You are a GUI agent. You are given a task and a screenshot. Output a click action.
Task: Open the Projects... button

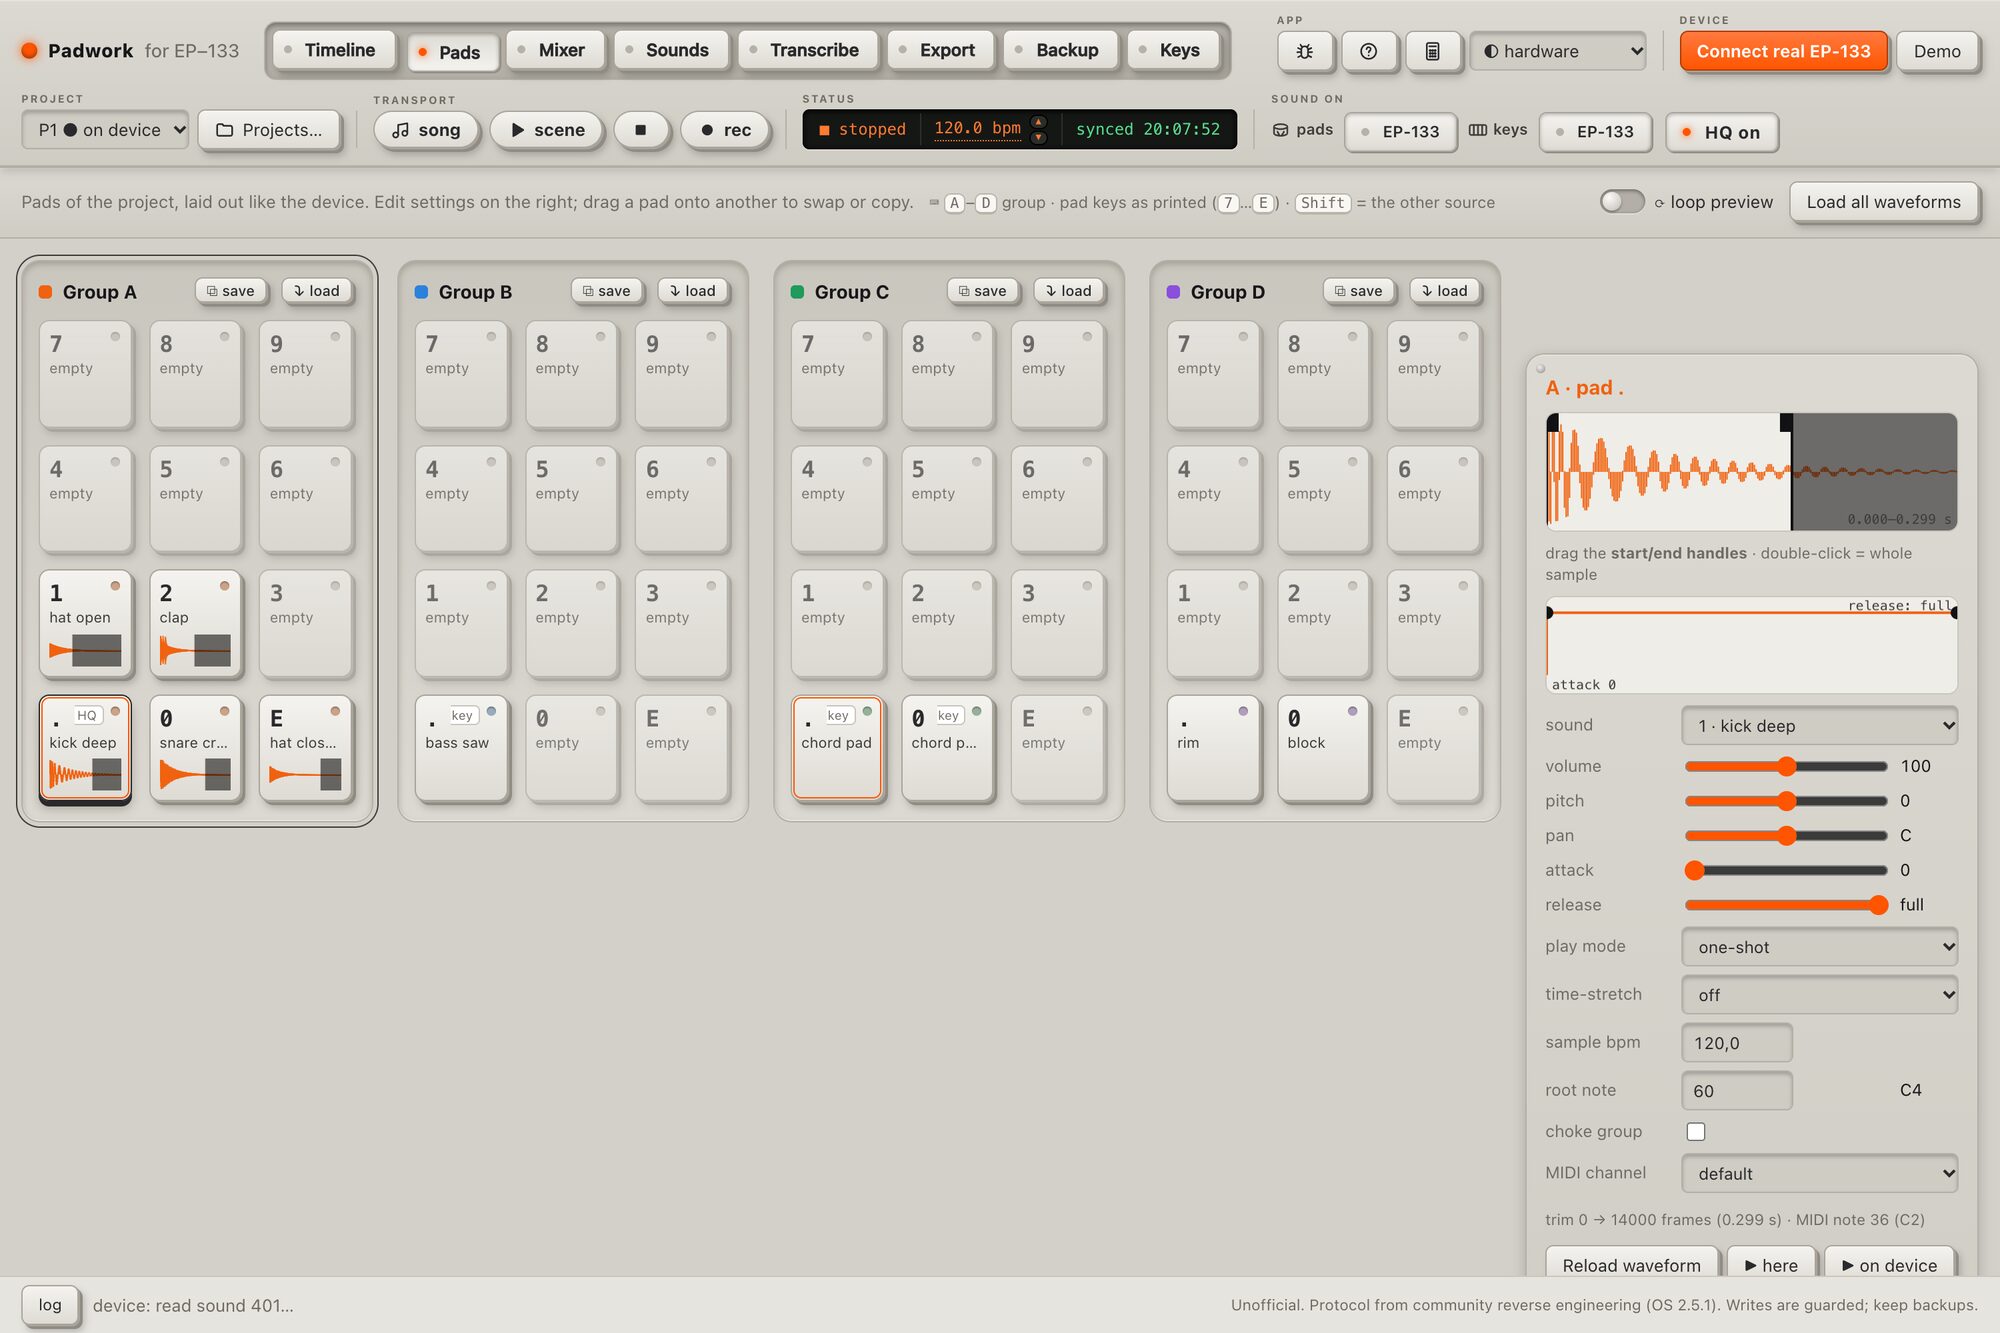pyautogui.click(x=270, y=130)
